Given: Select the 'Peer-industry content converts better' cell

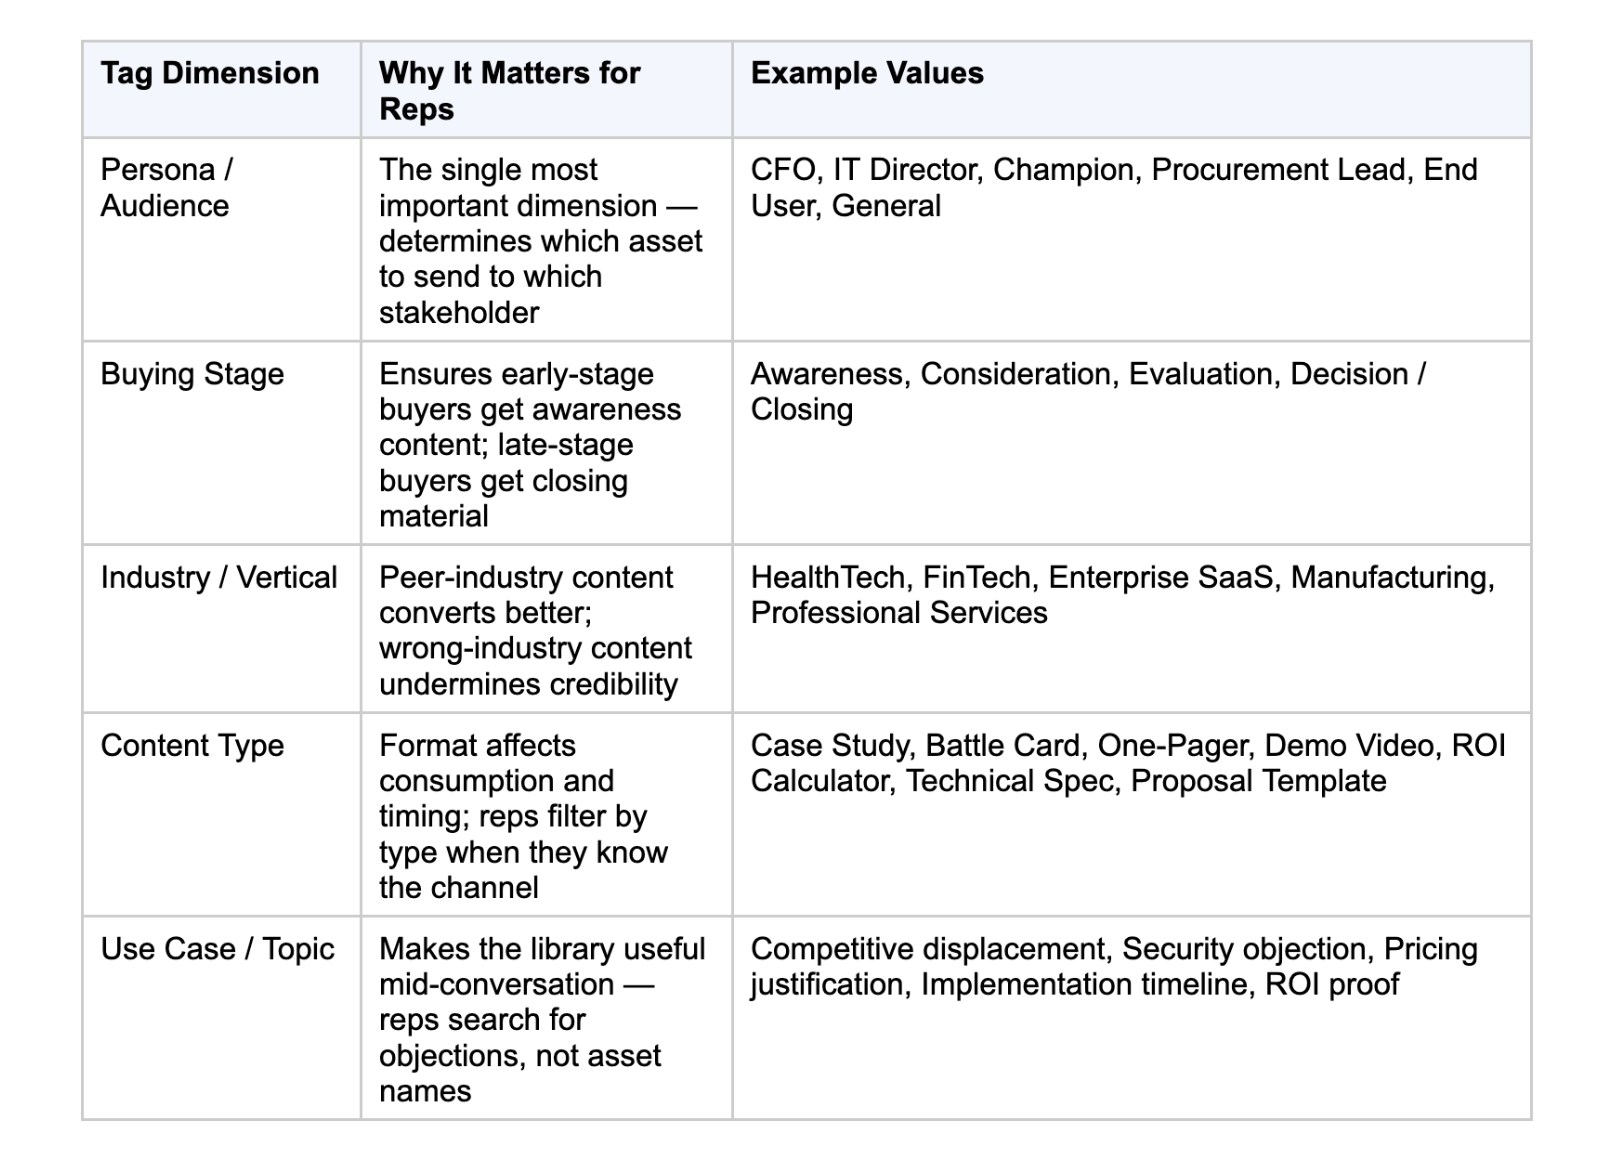Looking at the screenshot, I should 546,629.
